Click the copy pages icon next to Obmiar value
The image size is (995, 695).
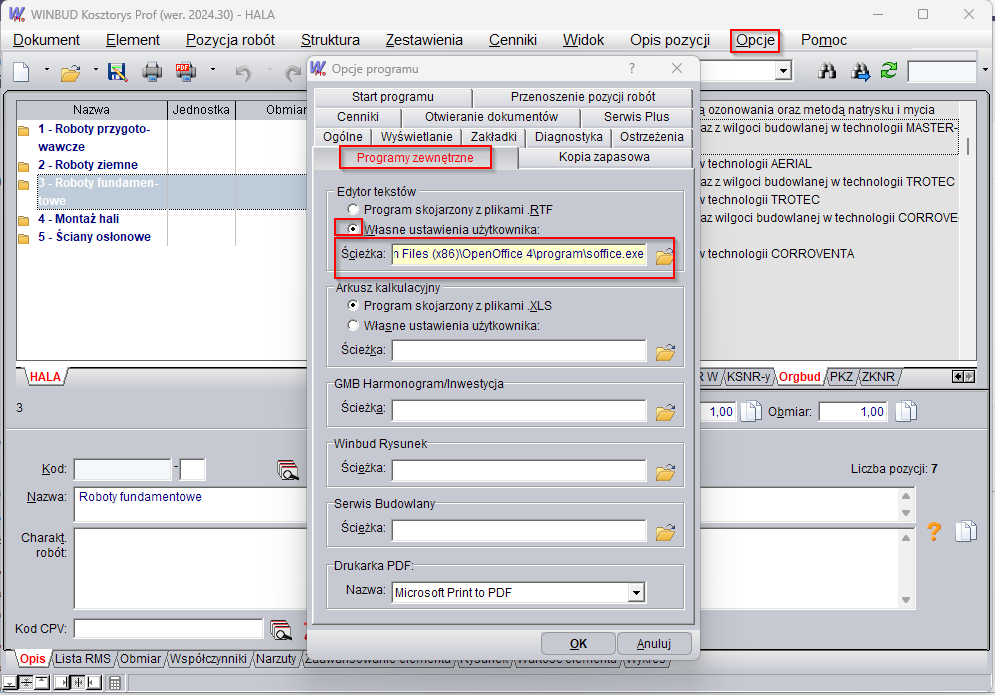coord(906,411)
